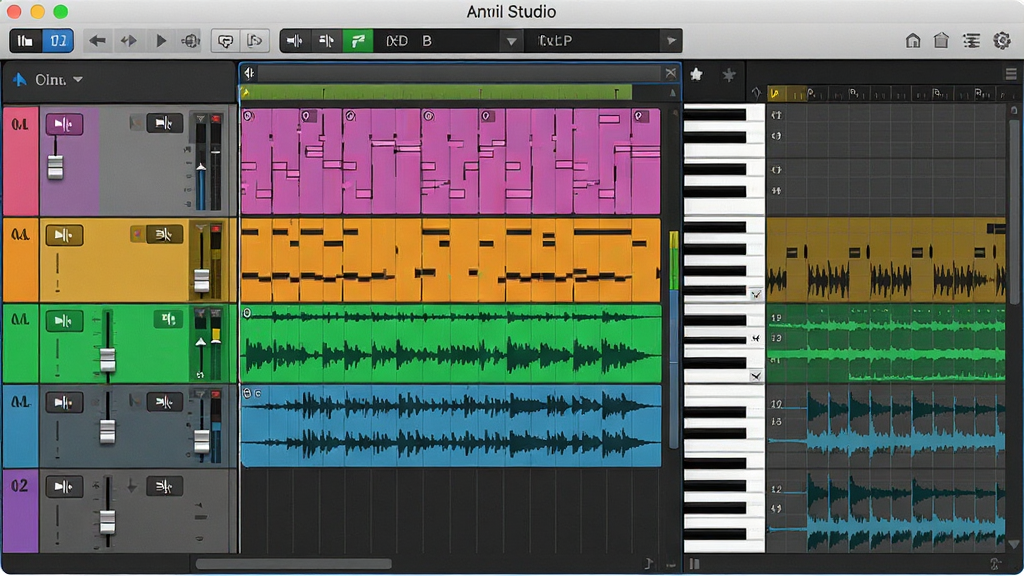Expand the DXD B dropdown arrow

click(511, 41)
